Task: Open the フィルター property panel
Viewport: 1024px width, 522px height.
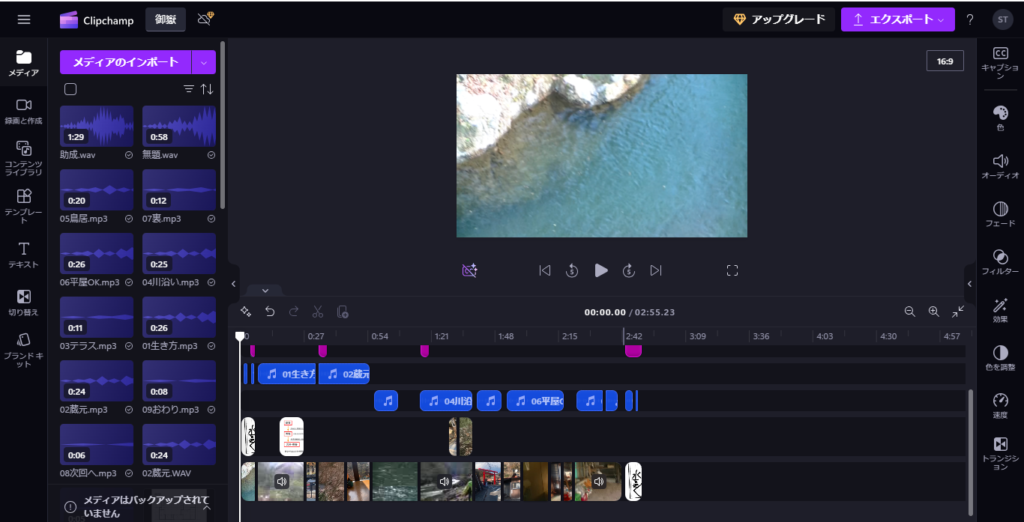Action: [x=1000, y=262]
